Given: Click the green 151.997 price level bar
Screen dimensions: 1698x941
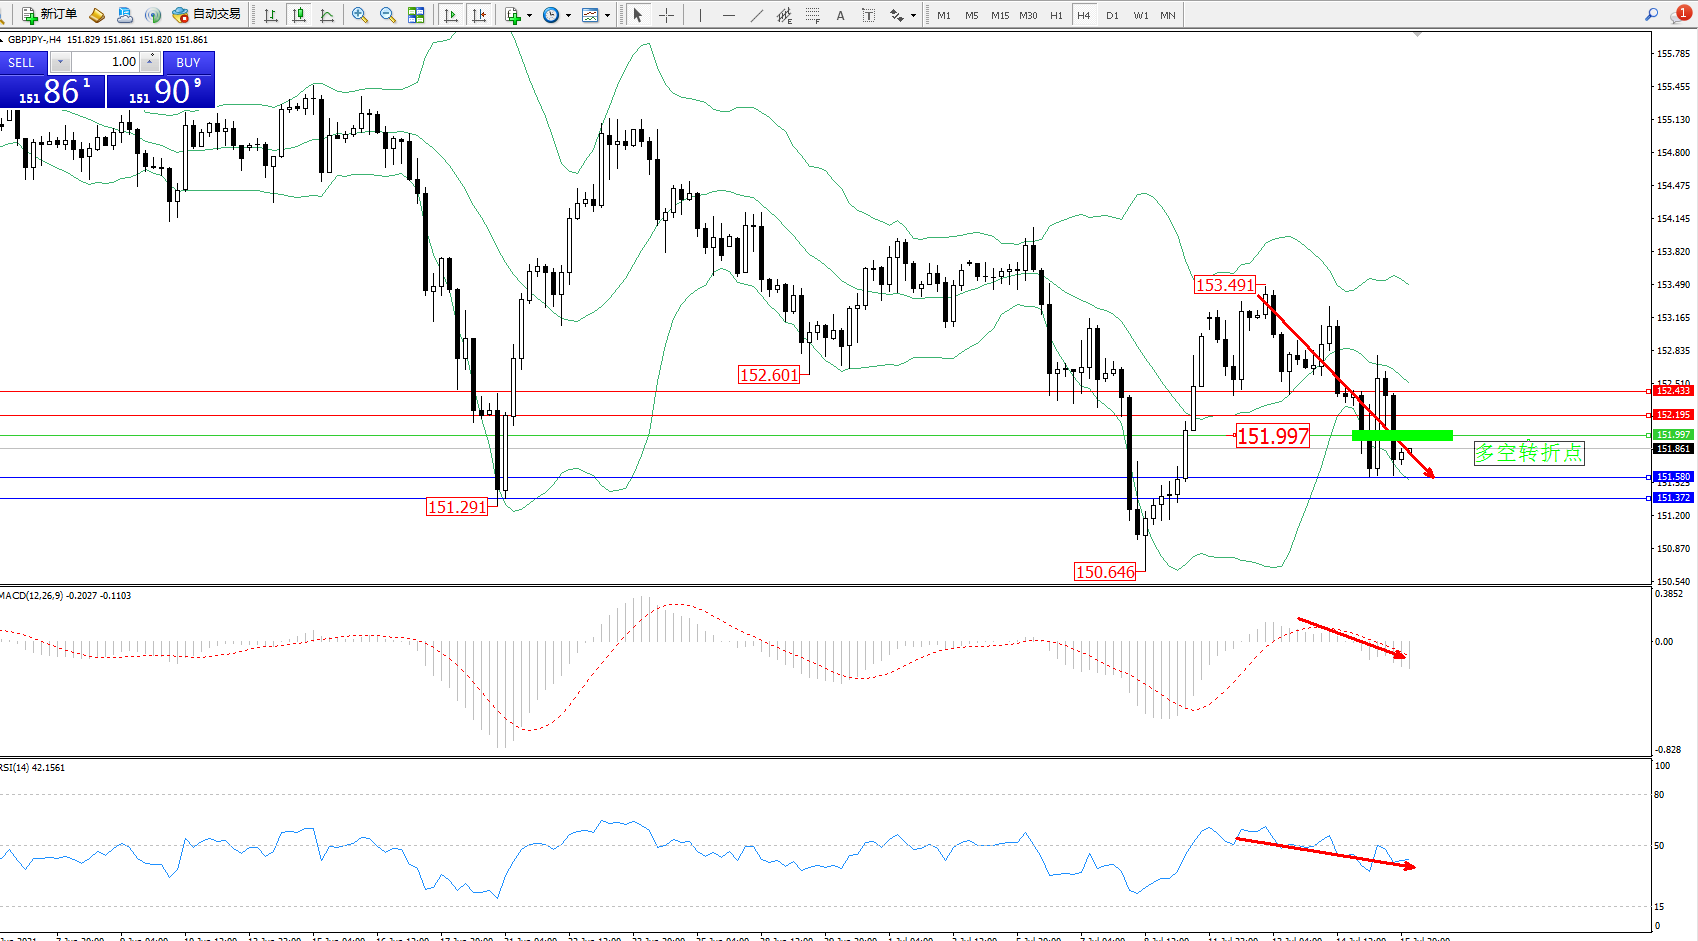Looking at the screenshot, I should point(1401,435).
